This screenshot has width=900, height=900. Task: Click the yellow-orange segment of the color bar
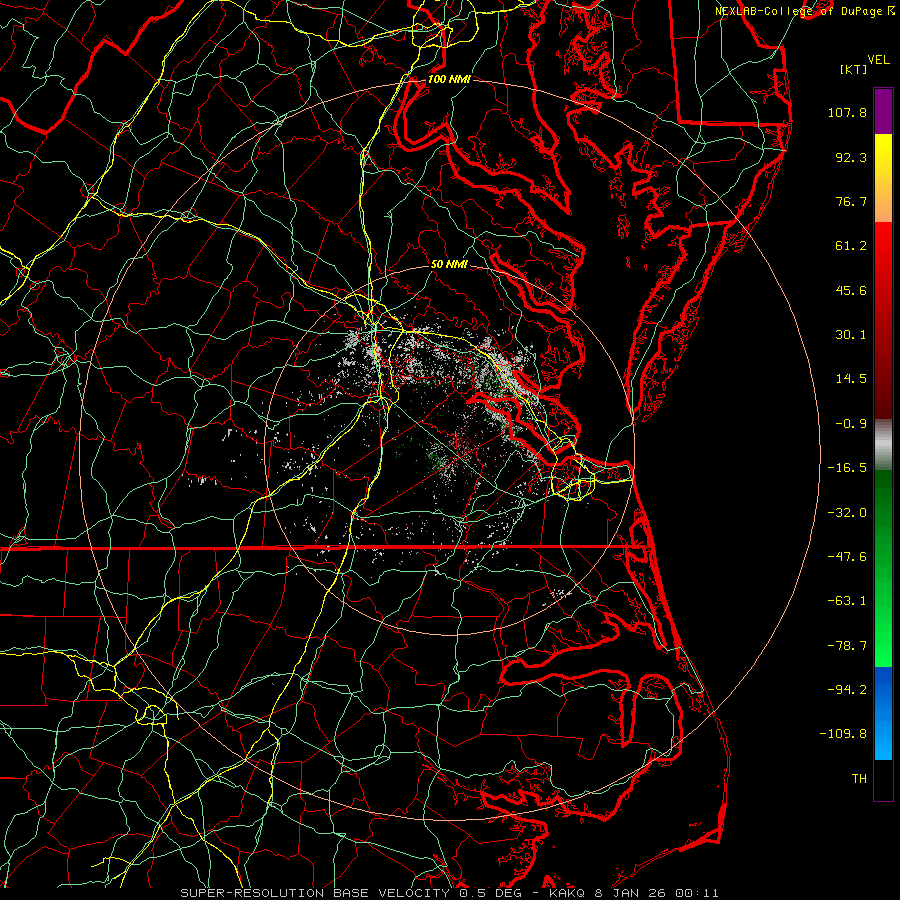(883, 178)
